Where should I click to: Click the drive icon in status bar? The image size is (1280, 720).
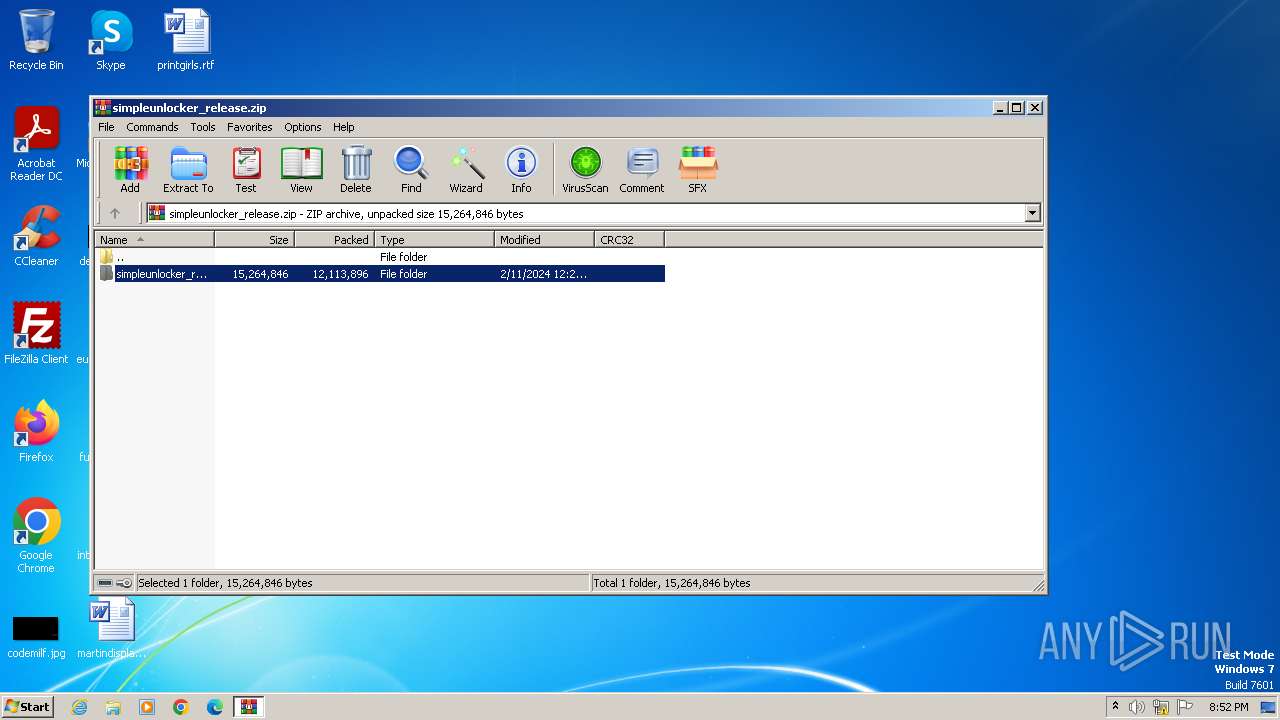[x=105, y=583]
